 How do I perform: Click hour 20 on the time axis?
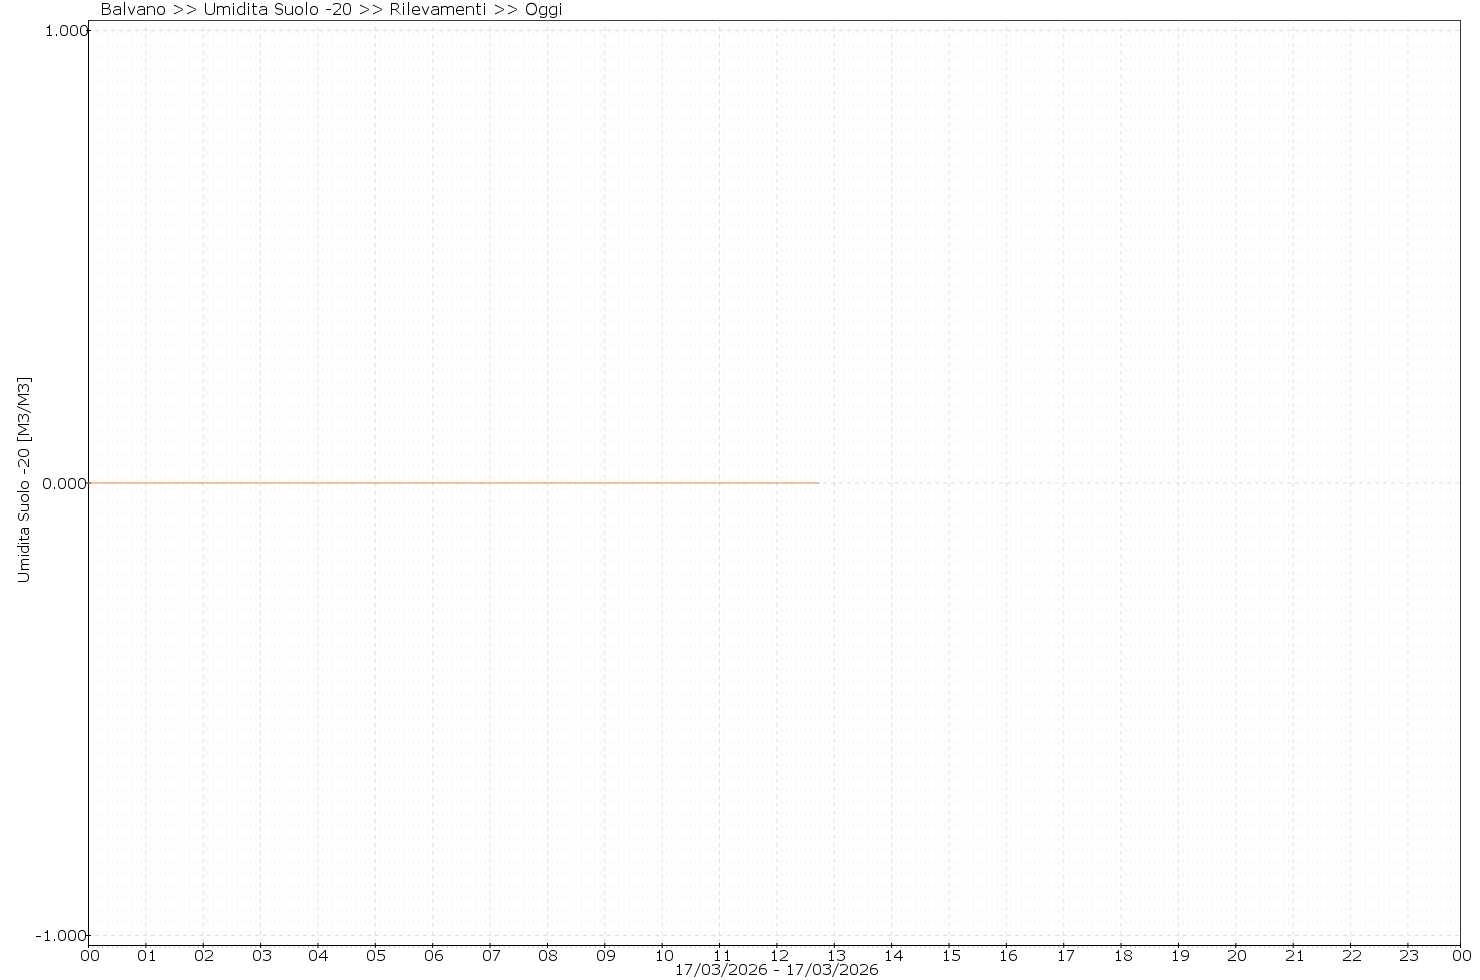1237,955
